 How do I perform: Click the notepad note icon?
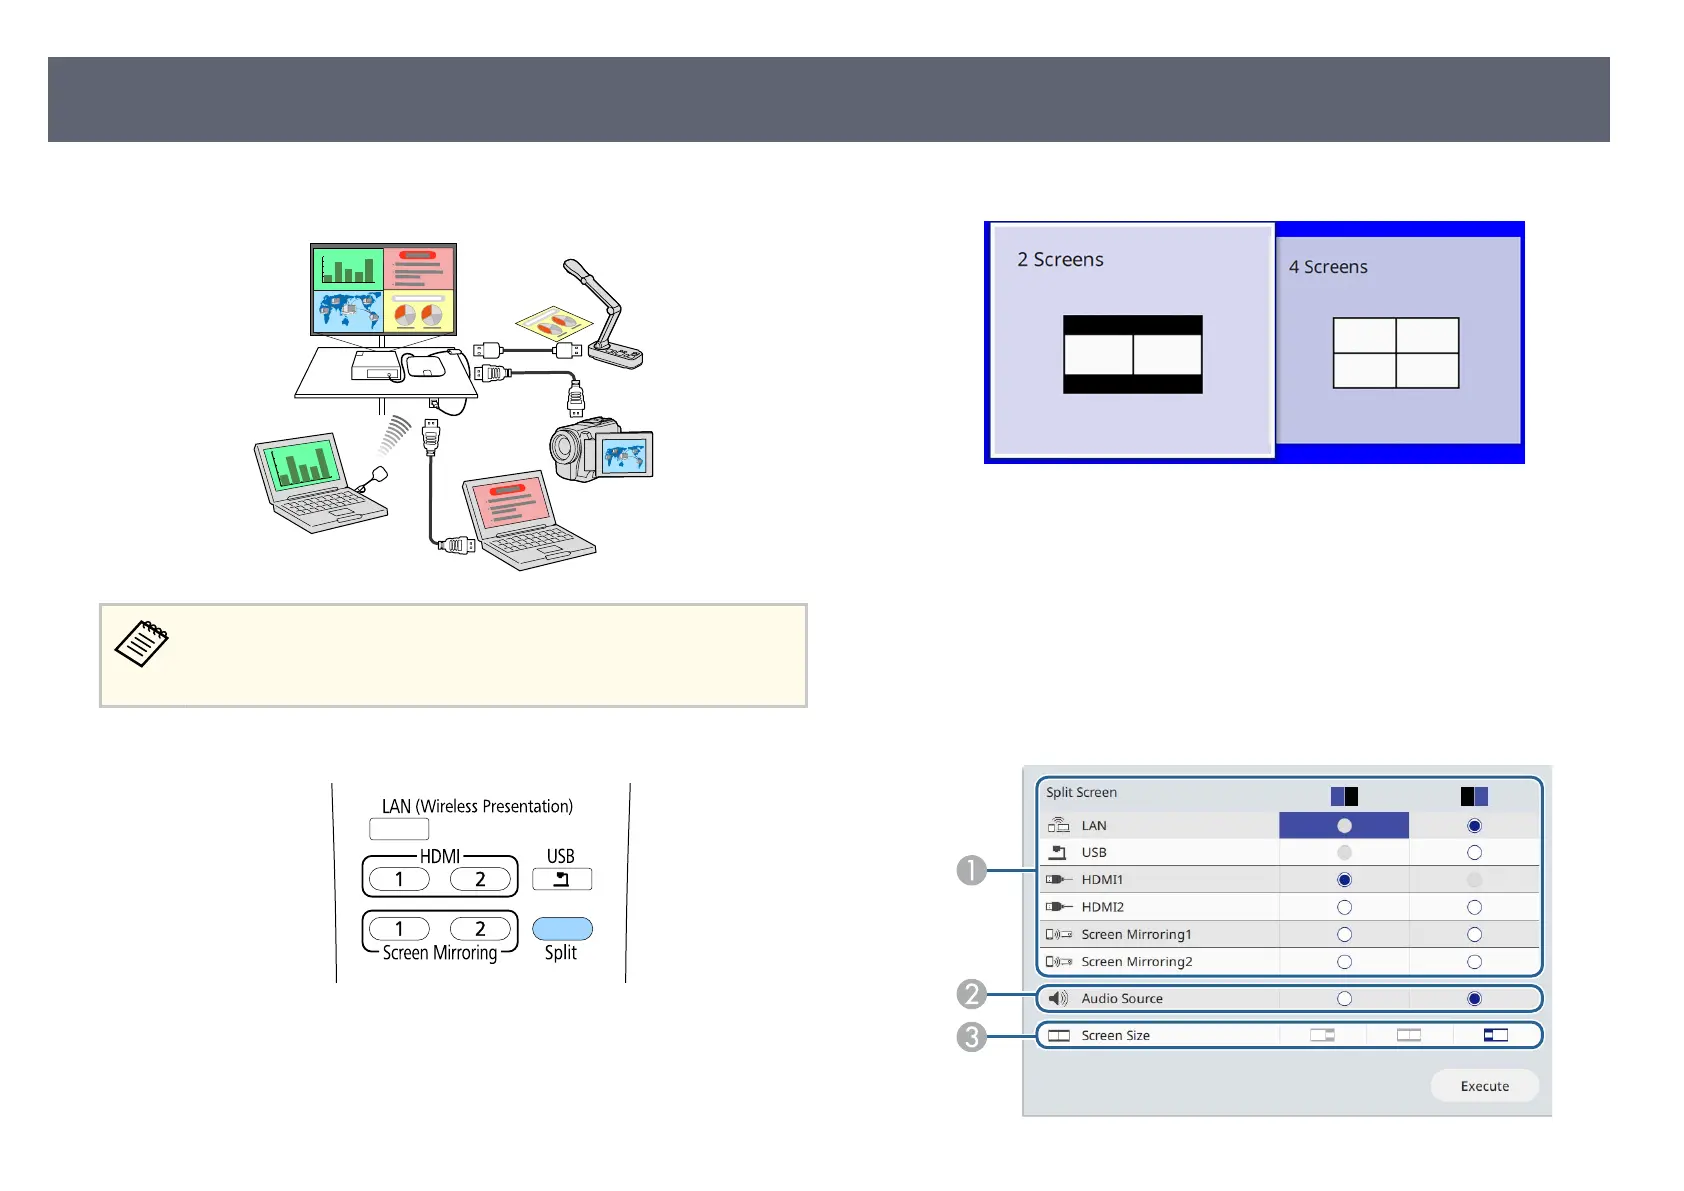[142, 643]
